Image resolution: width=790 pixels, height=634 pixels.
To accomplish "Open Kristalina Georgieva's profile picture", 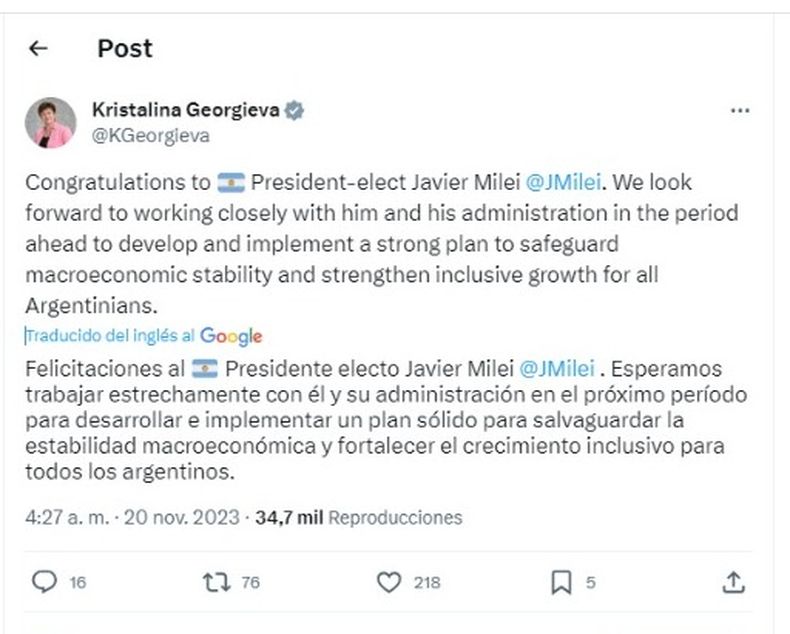I will (x=50, y=122).
